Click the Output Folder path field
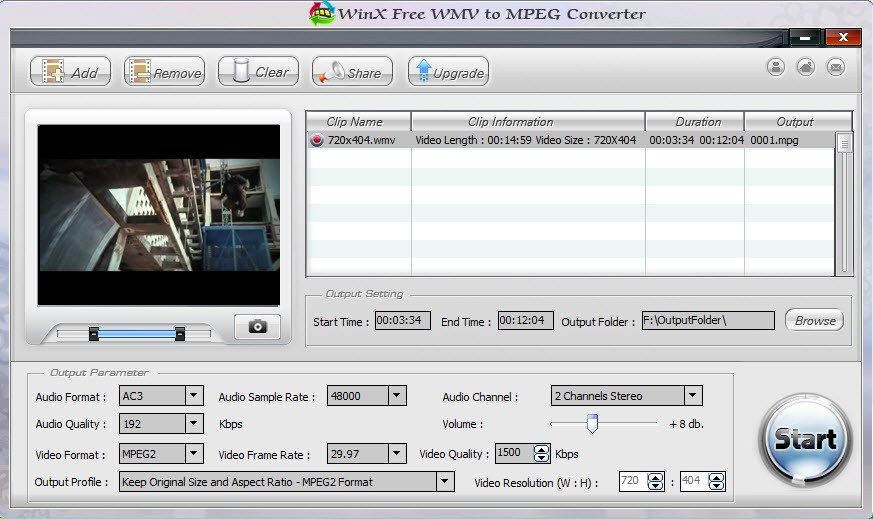This screenshot has width=873, height=519. 708,320
